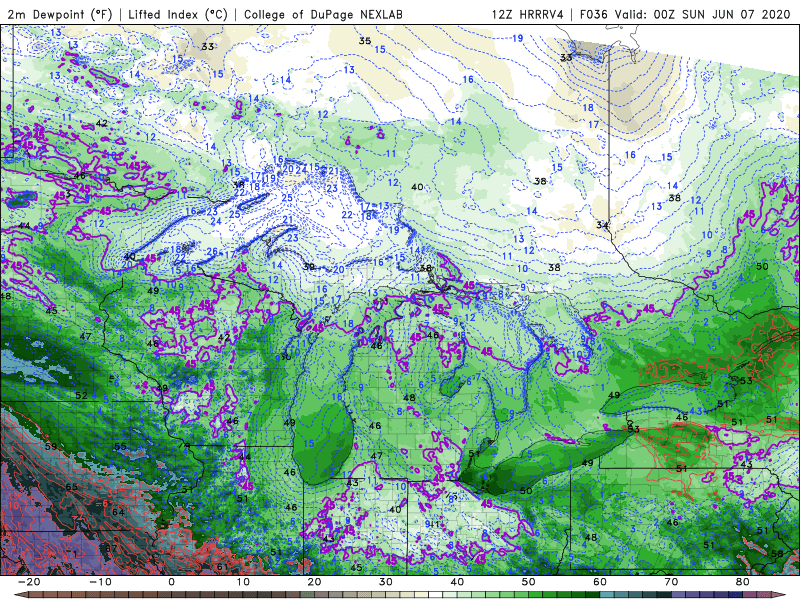The height and width of the screenshot is (600, 800).
Task: Click the '60' color scale label
Action: click(x=600, y=582)
